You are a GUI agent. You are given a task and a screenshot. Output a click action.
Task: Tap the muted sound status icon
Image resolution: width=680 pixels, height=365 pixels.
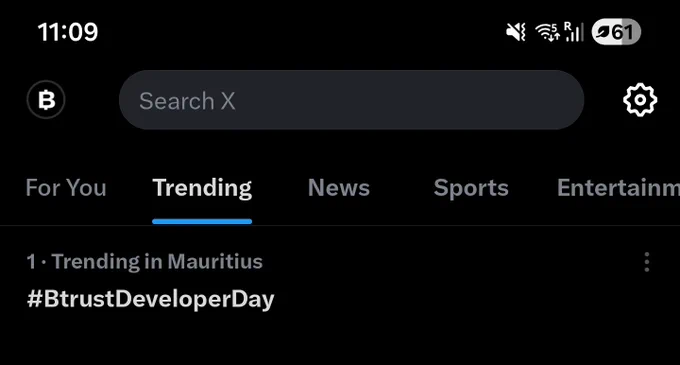coord(516,32)
